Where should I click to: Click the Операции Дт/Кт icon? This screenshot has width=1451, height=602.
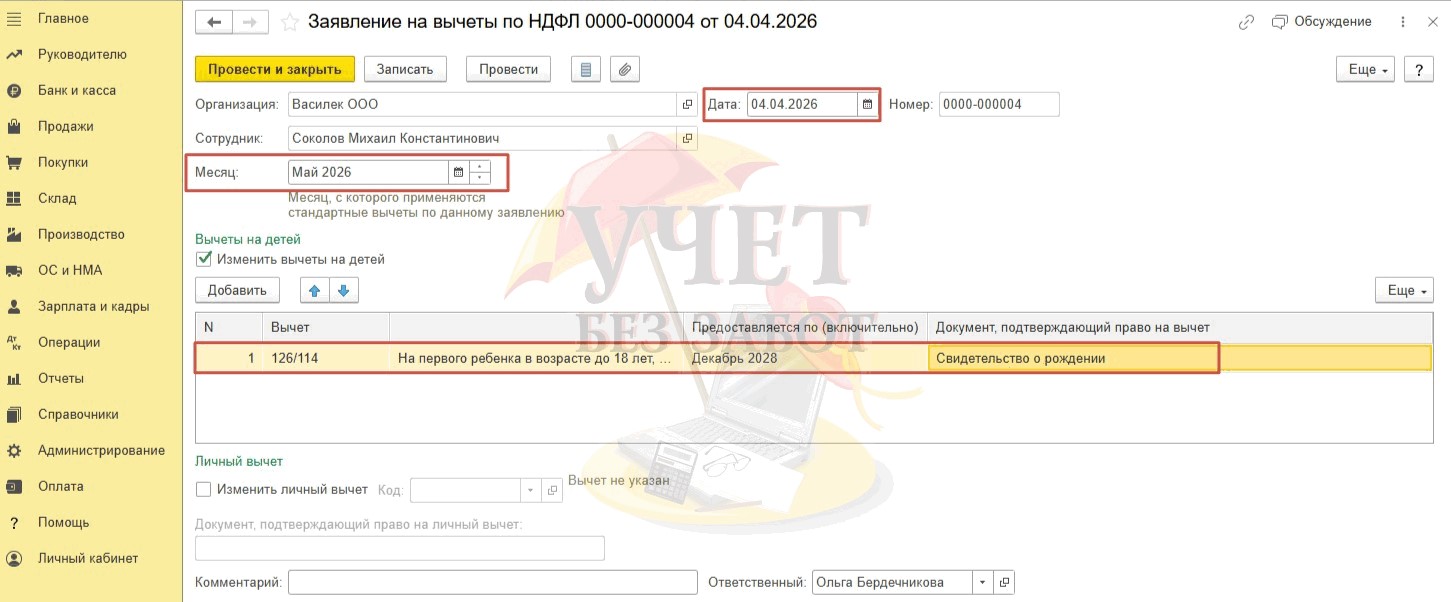coord(14,342)
